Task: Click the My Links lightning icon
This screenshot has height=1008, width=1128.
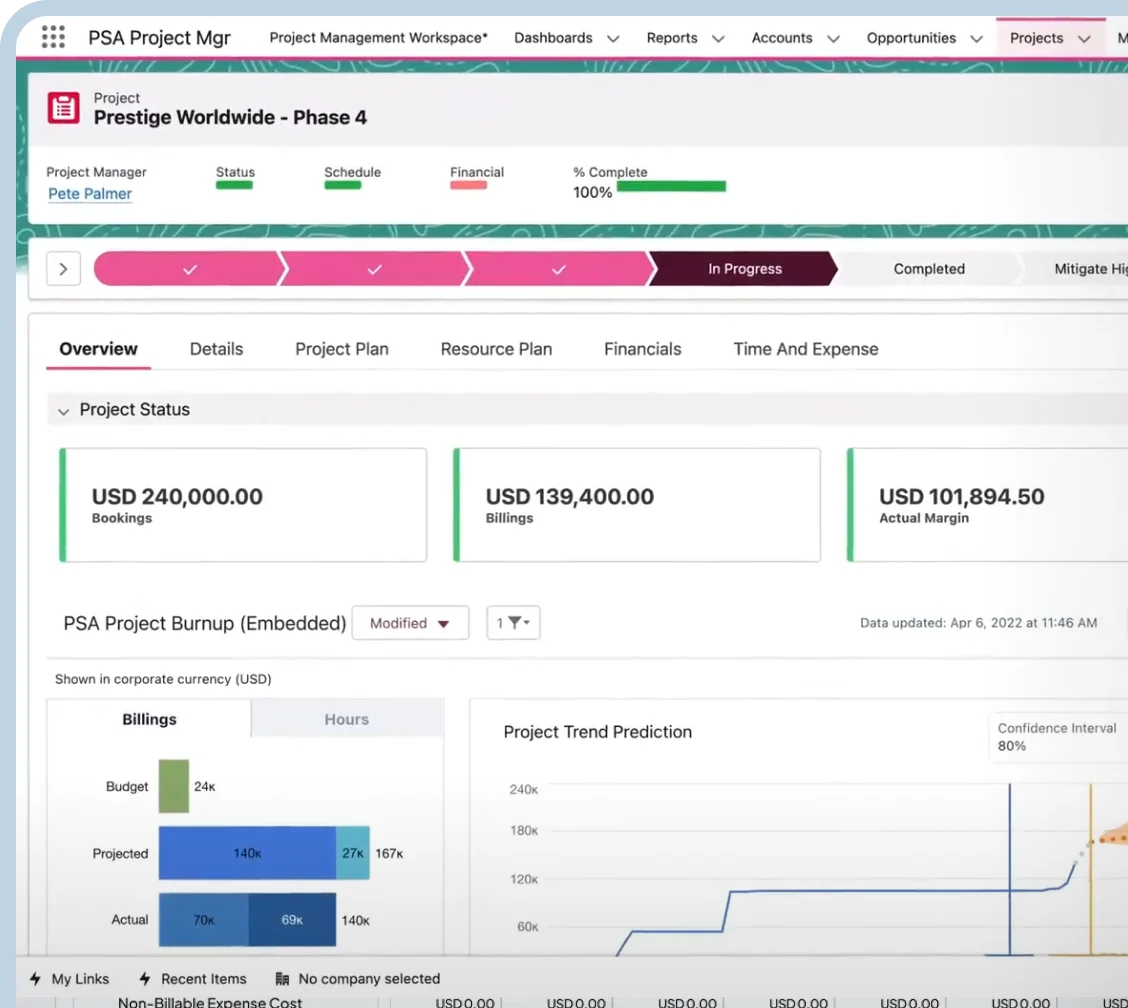Action: coord(36,979)
